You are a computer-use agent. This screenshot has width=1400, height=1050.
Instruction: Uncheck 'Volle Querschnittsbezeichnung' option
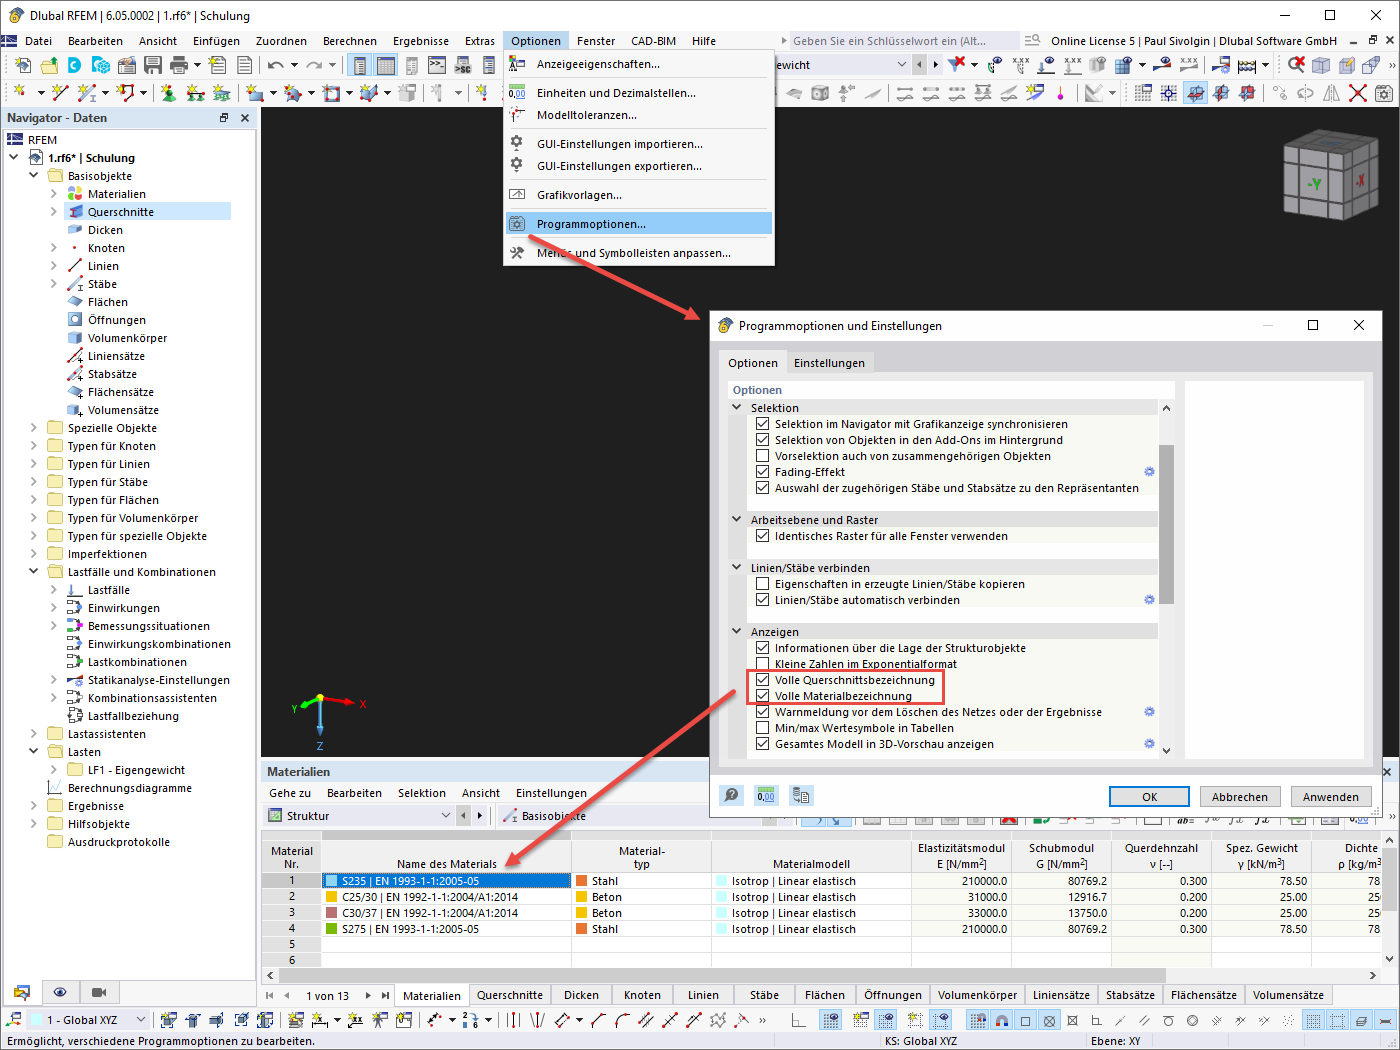tap(763, 680)
